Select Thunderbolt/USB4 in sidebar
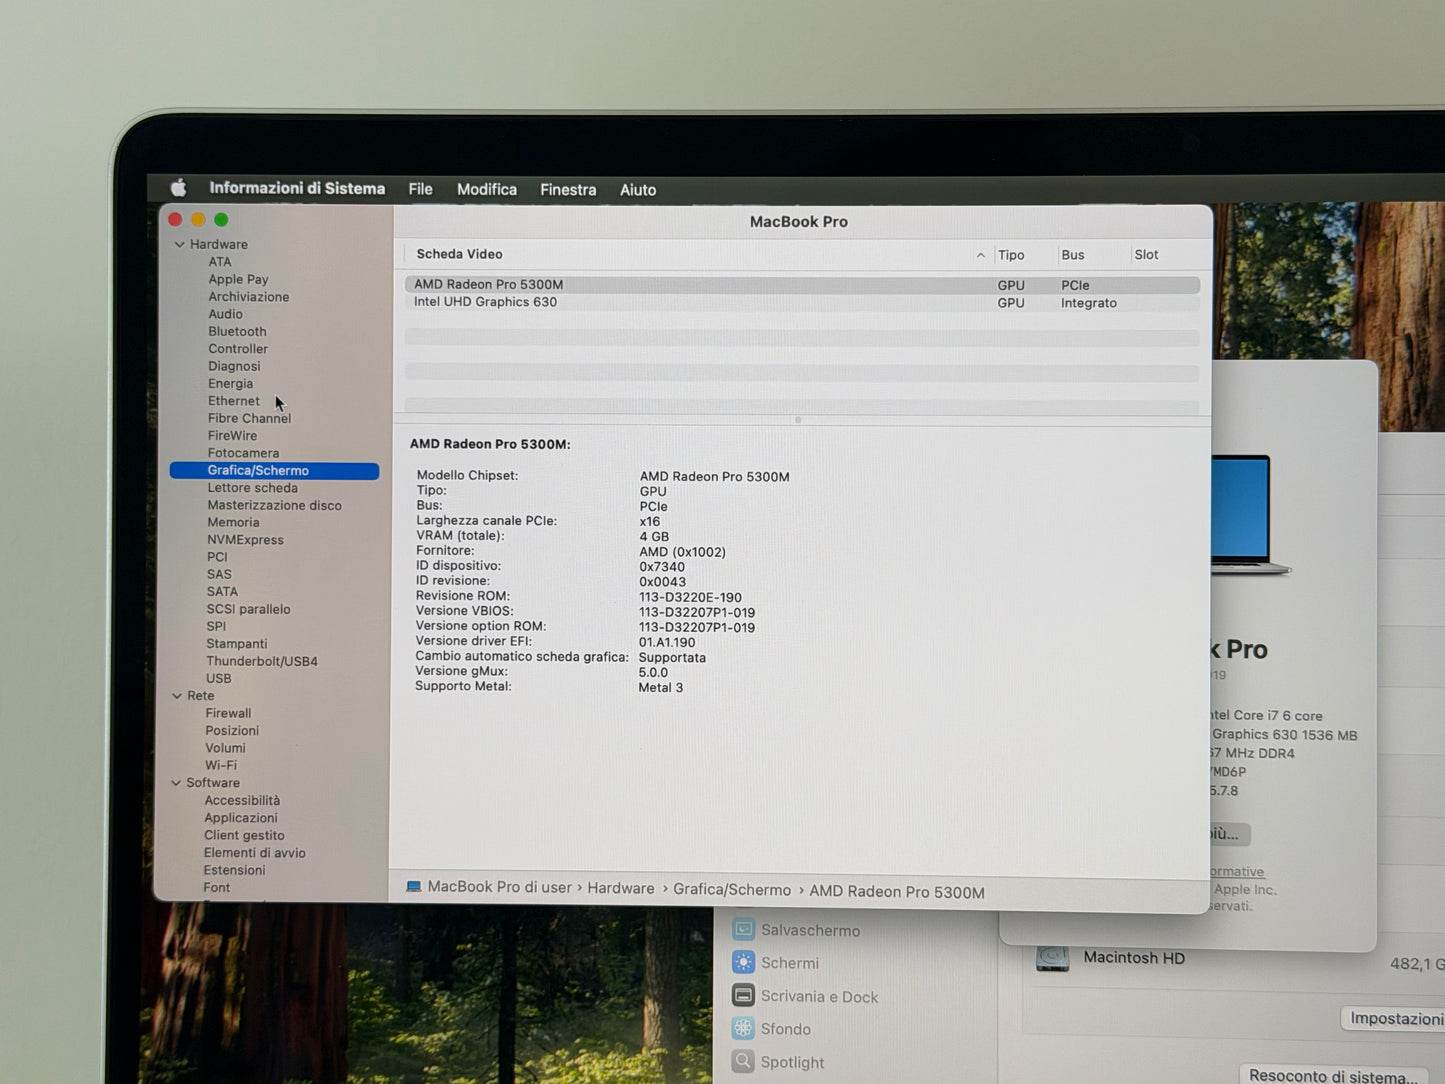 (x=262, y=661)
